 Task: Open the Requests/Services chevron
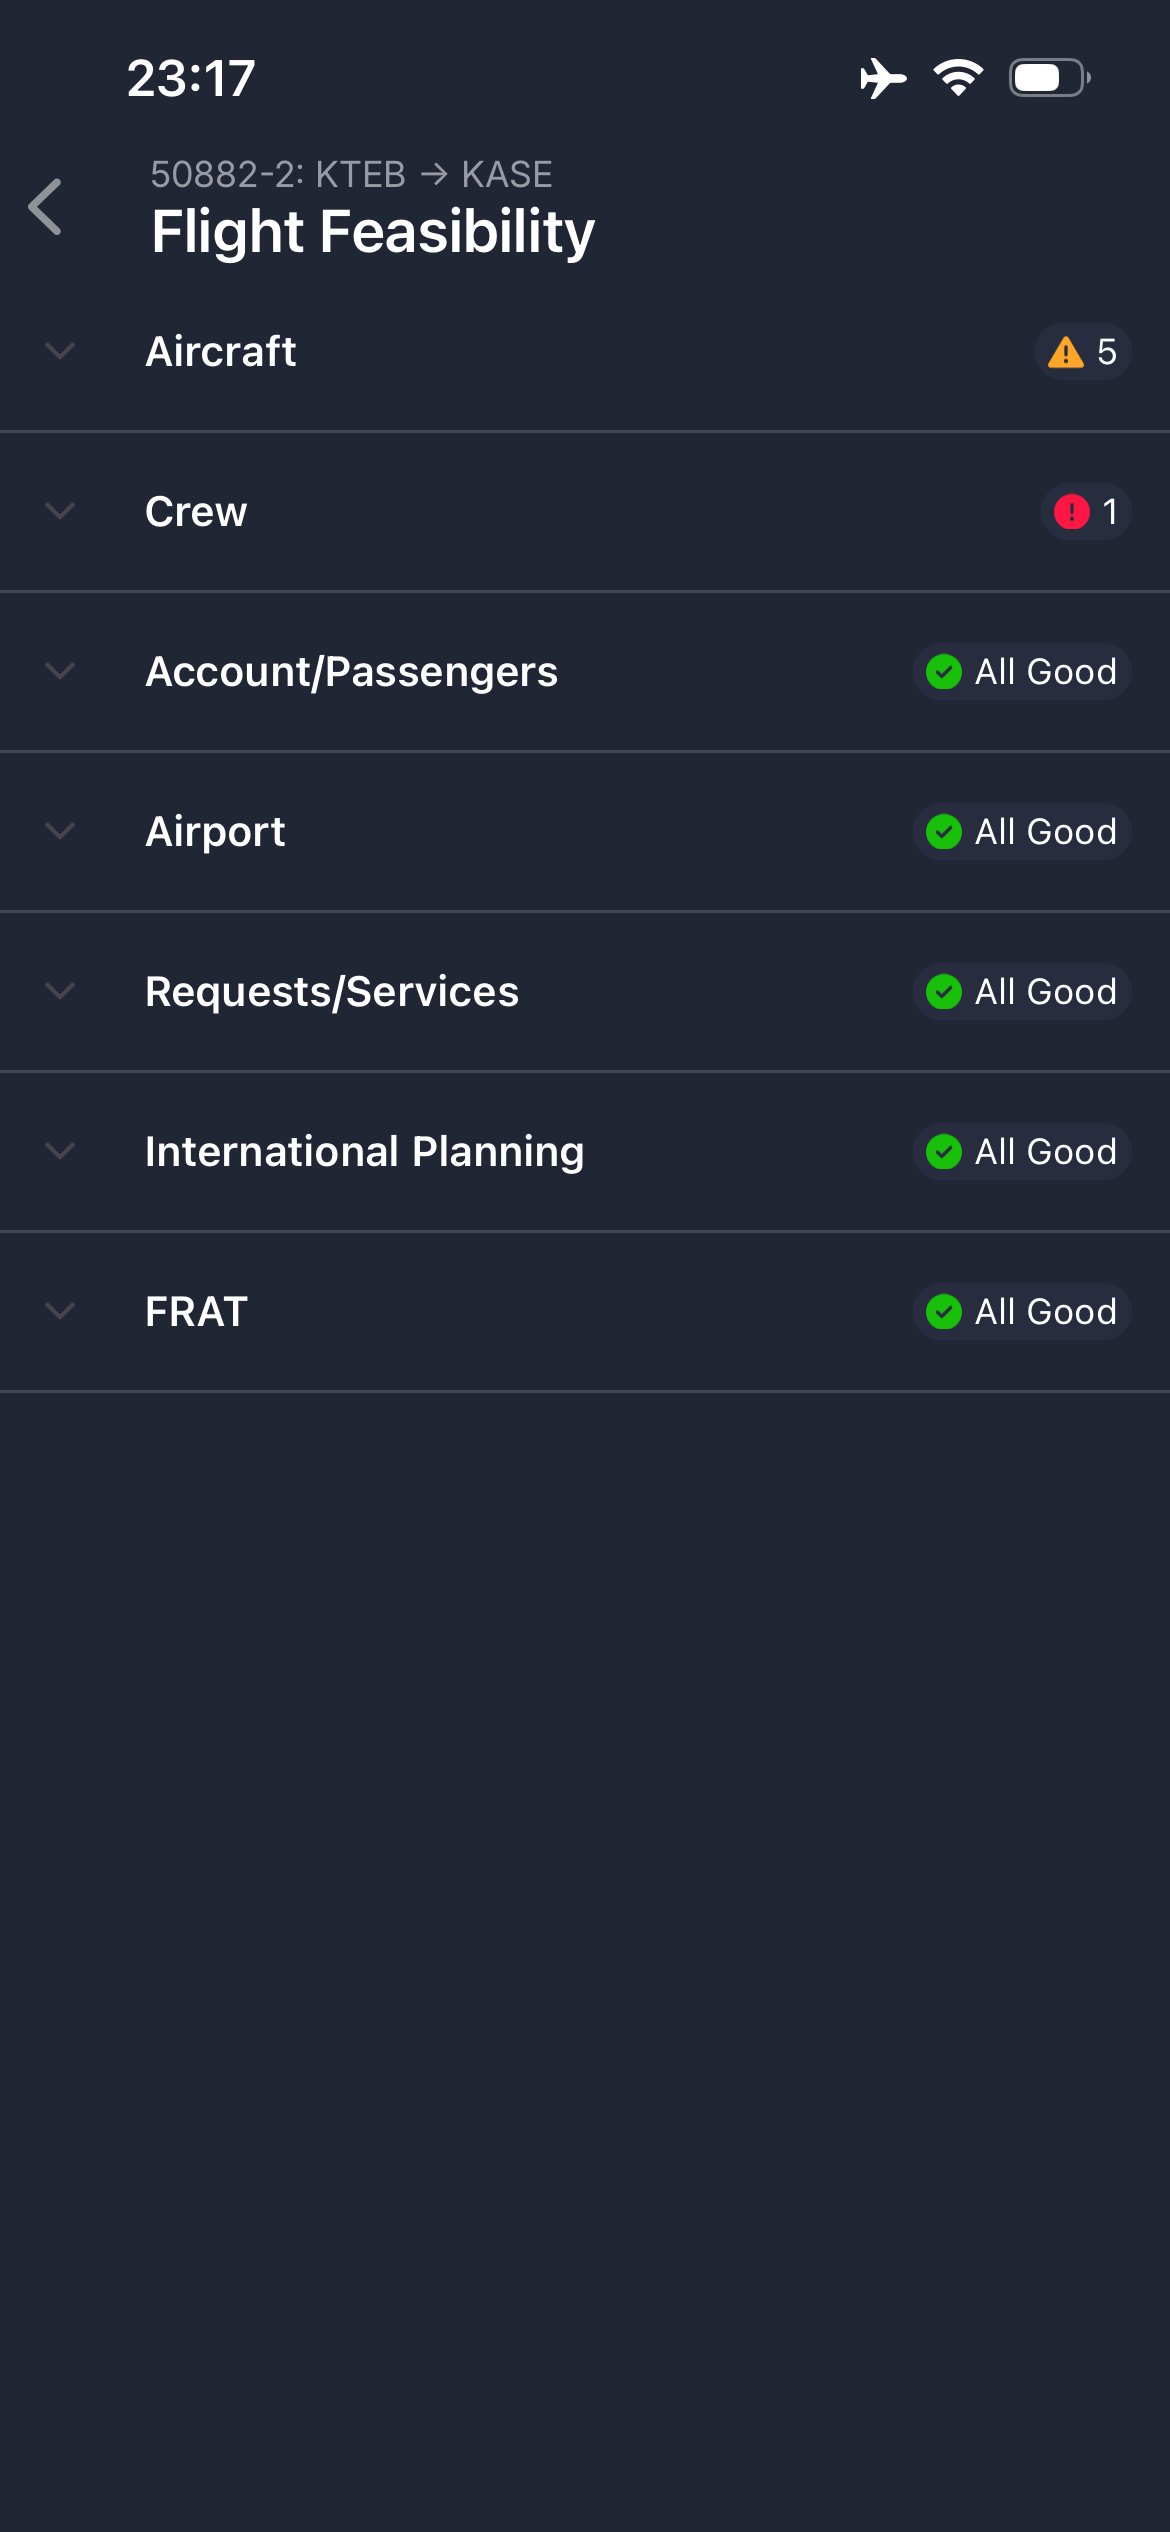tap(60, 992)
